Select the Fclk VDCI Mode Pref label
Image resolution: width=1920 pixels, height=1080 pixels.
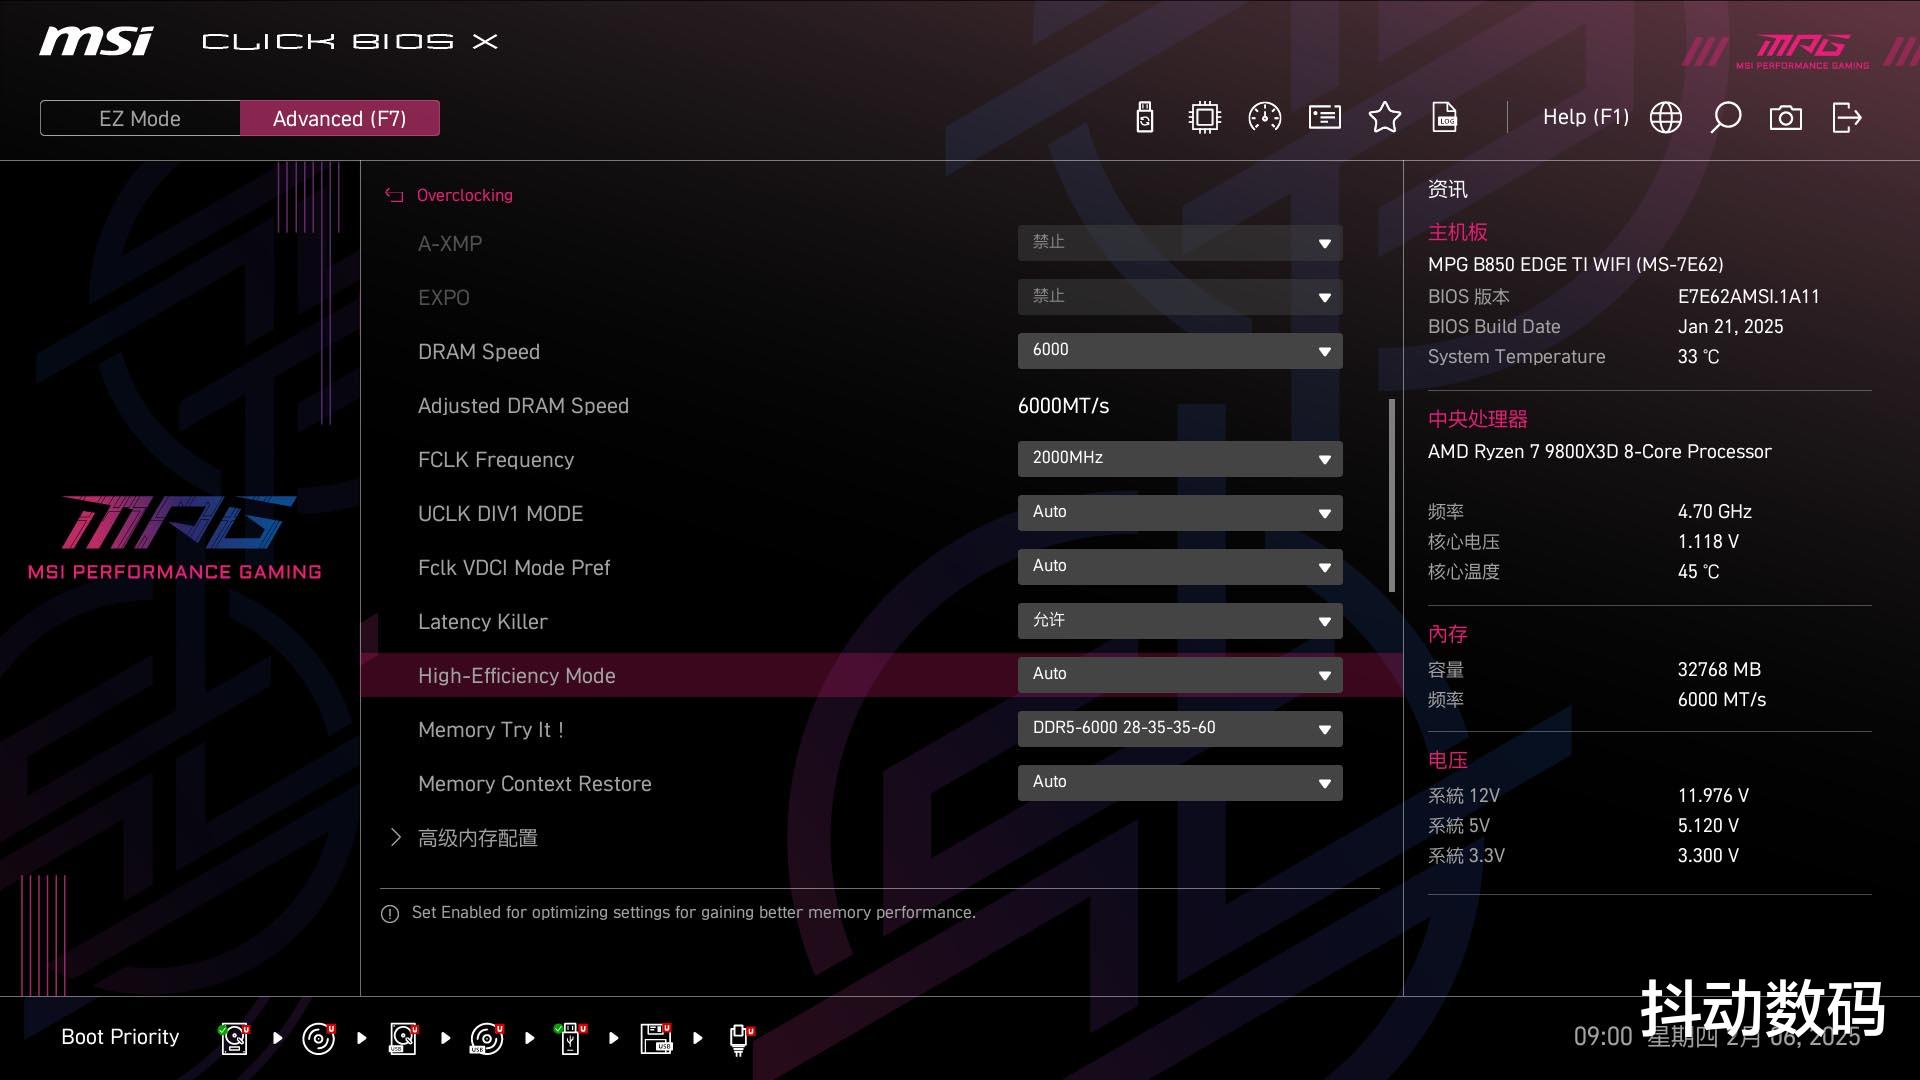(x=514, y=568)
